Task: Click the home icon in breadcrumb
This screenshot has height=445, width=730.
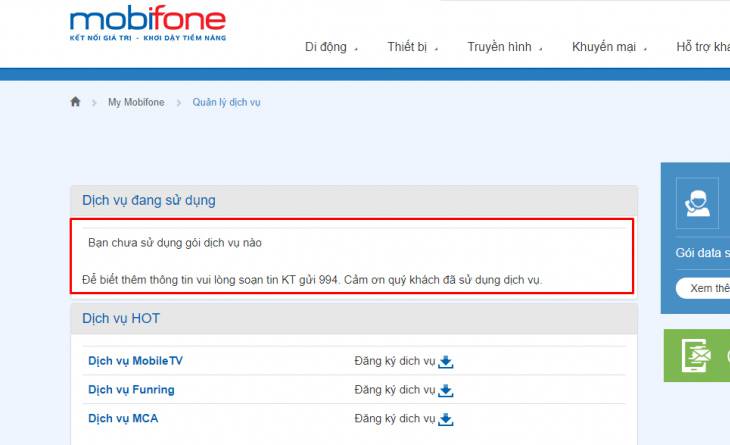Action: tap(75, 102)
